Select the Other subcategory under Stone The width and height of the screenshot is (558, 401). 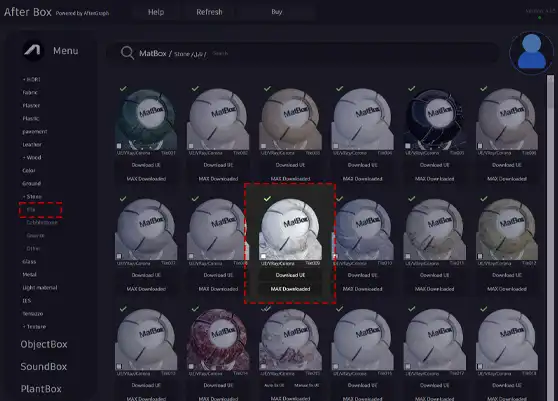(33, 248)
